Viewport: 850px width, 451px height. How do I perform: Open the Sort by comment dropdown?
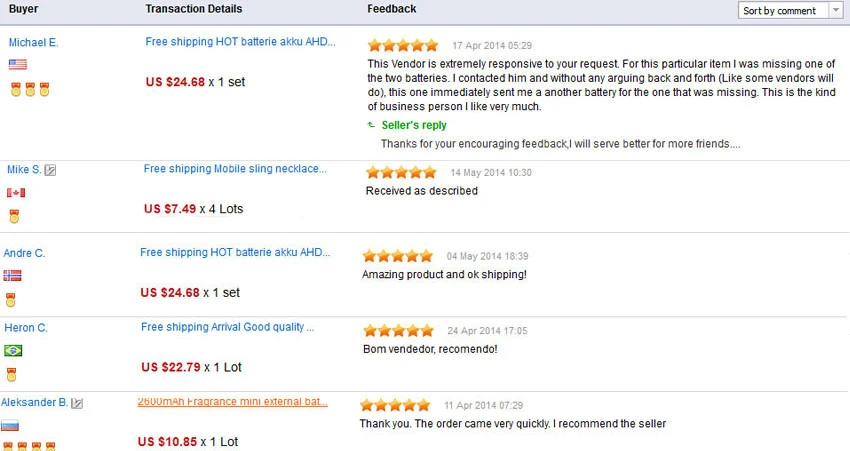[x=783, y=11]
